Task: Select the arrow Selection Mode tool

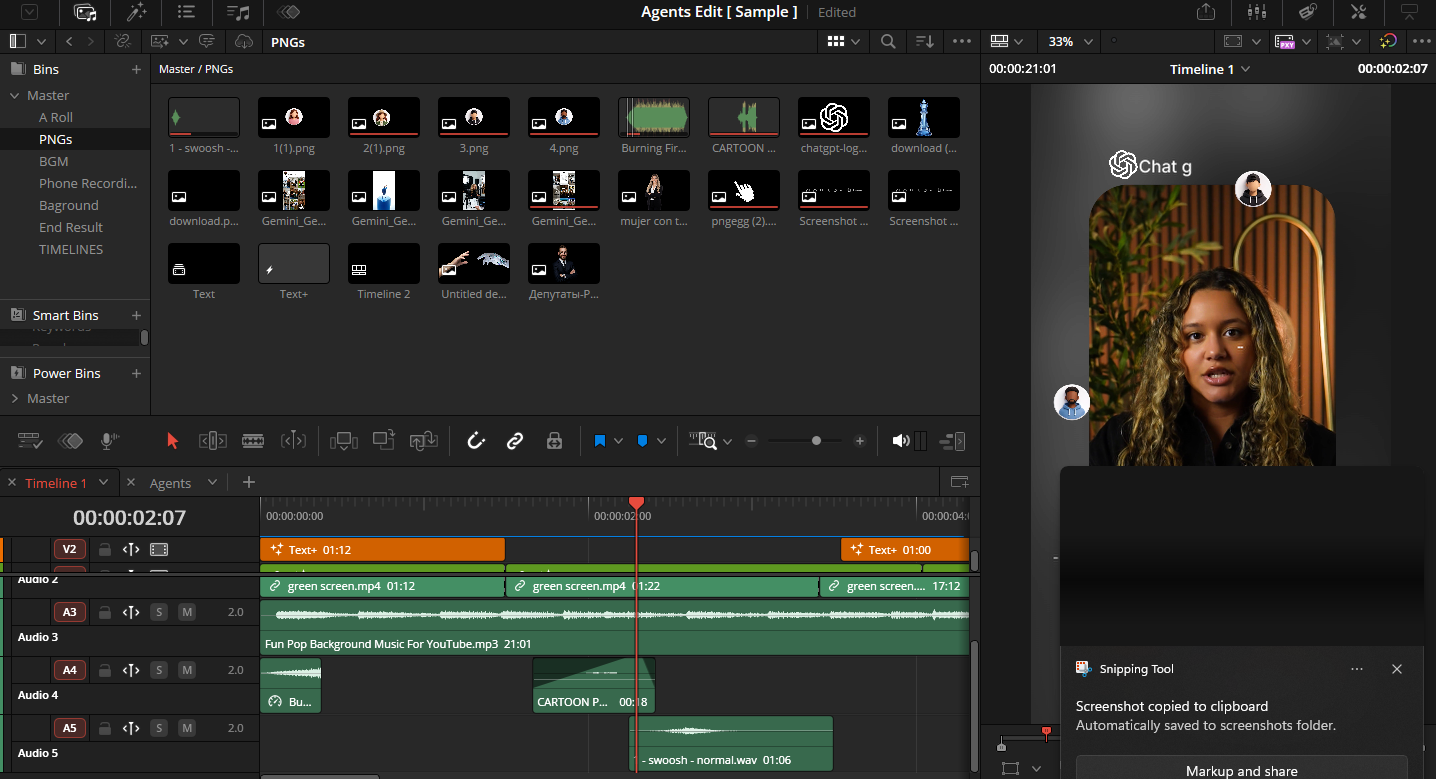Action: click(x=172, y=441)
